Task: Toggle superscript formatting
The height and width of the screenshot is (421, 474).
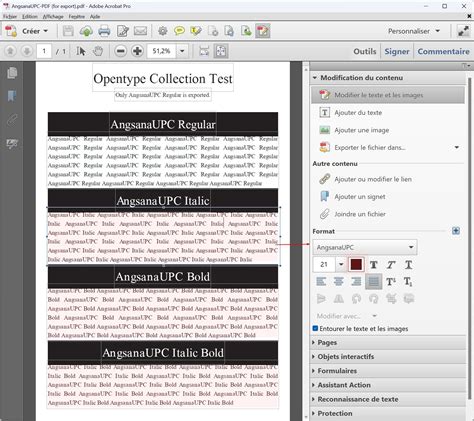Action: coord(391,282)
